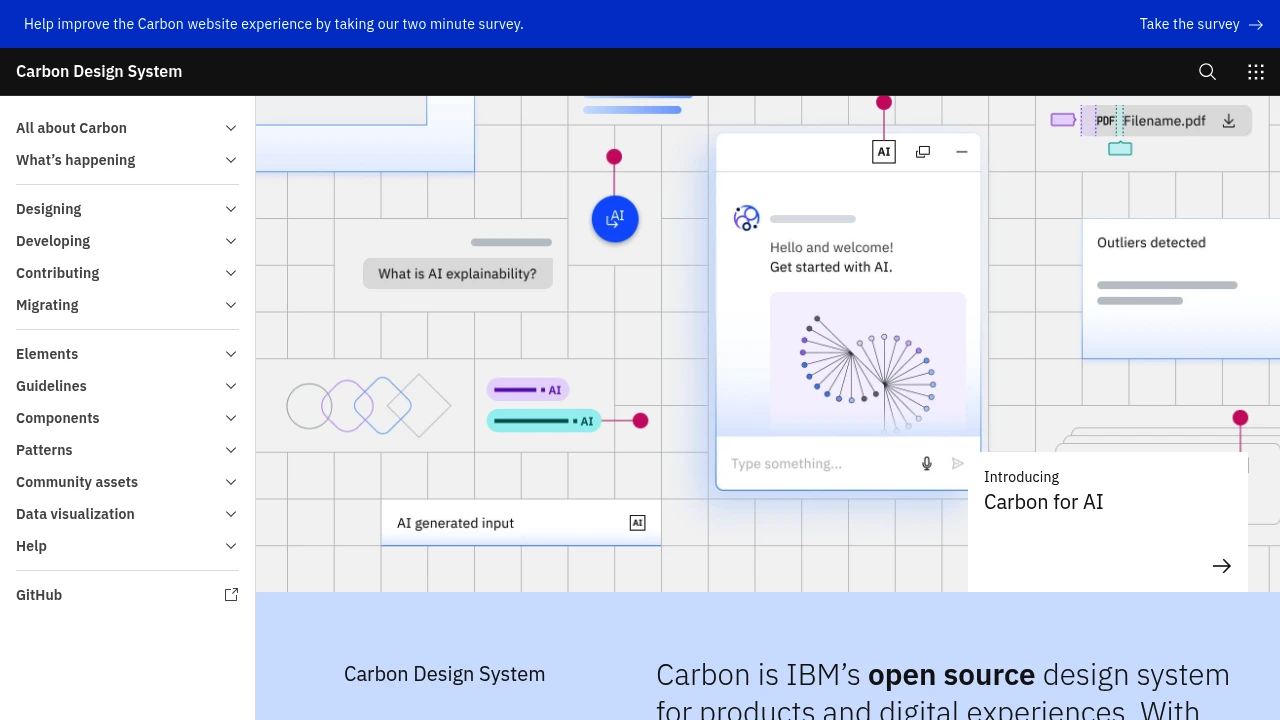The image size is (1280, 720).
Task: Expand the Designing menu chevron
Action: [x=231, y=209]
